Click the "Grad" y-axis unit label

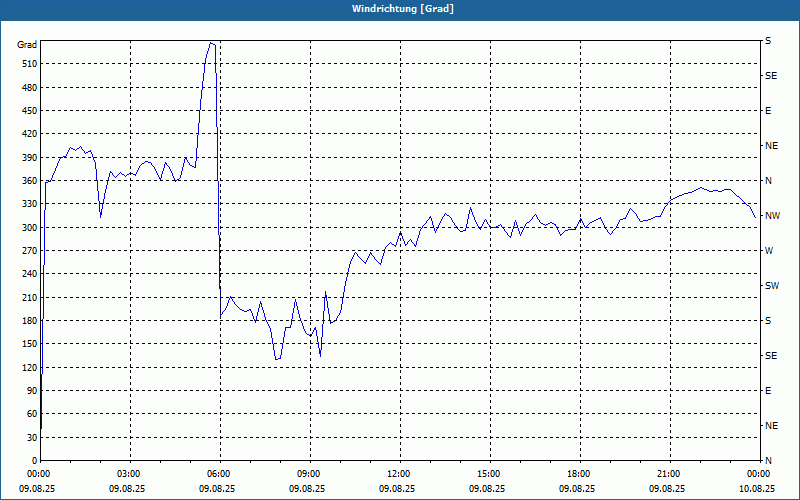tap(27, 45)
